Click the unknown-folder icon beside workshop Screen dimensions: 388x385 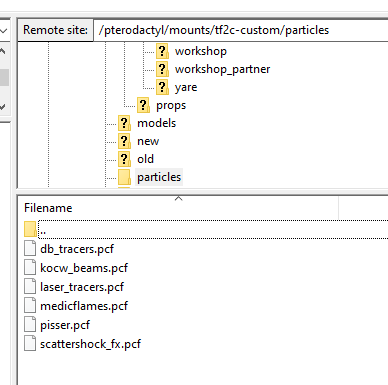click(x=162, y=51)
